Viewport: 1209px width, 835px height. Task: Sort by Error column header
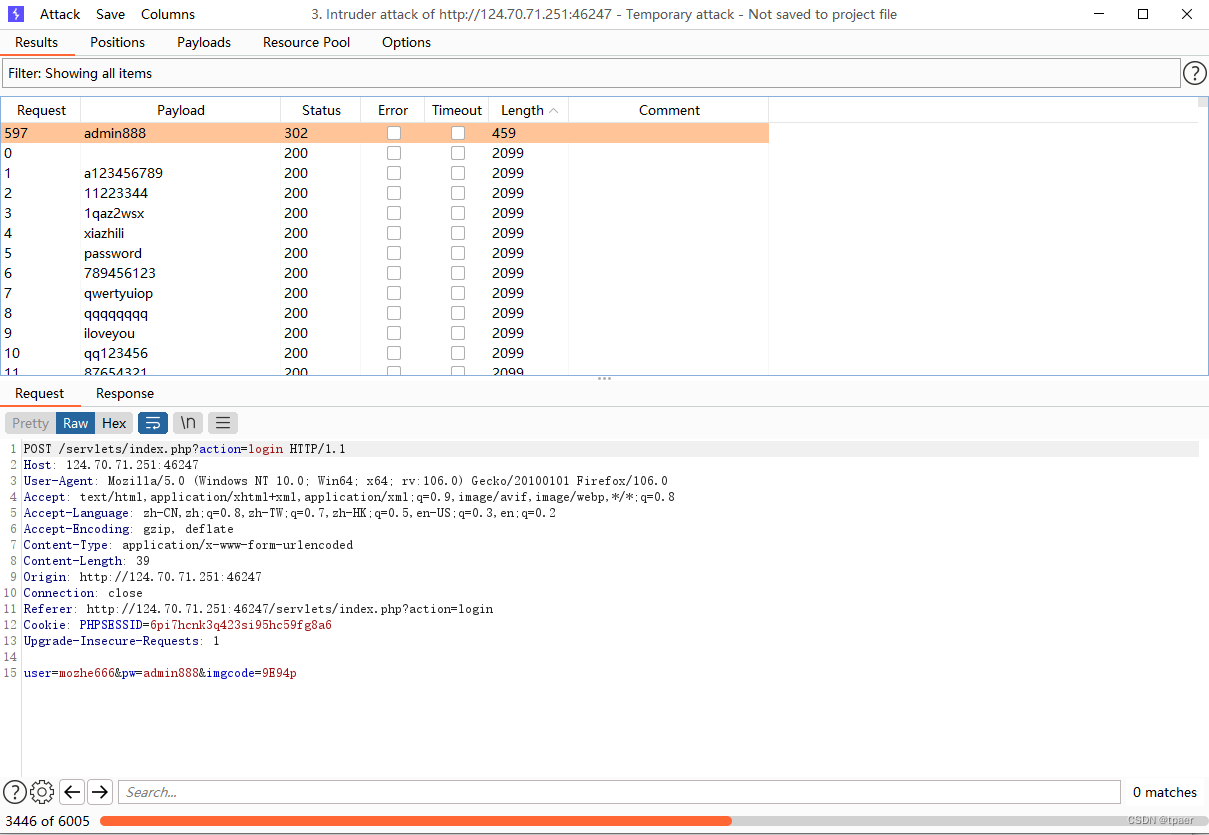tap(393, 110)
